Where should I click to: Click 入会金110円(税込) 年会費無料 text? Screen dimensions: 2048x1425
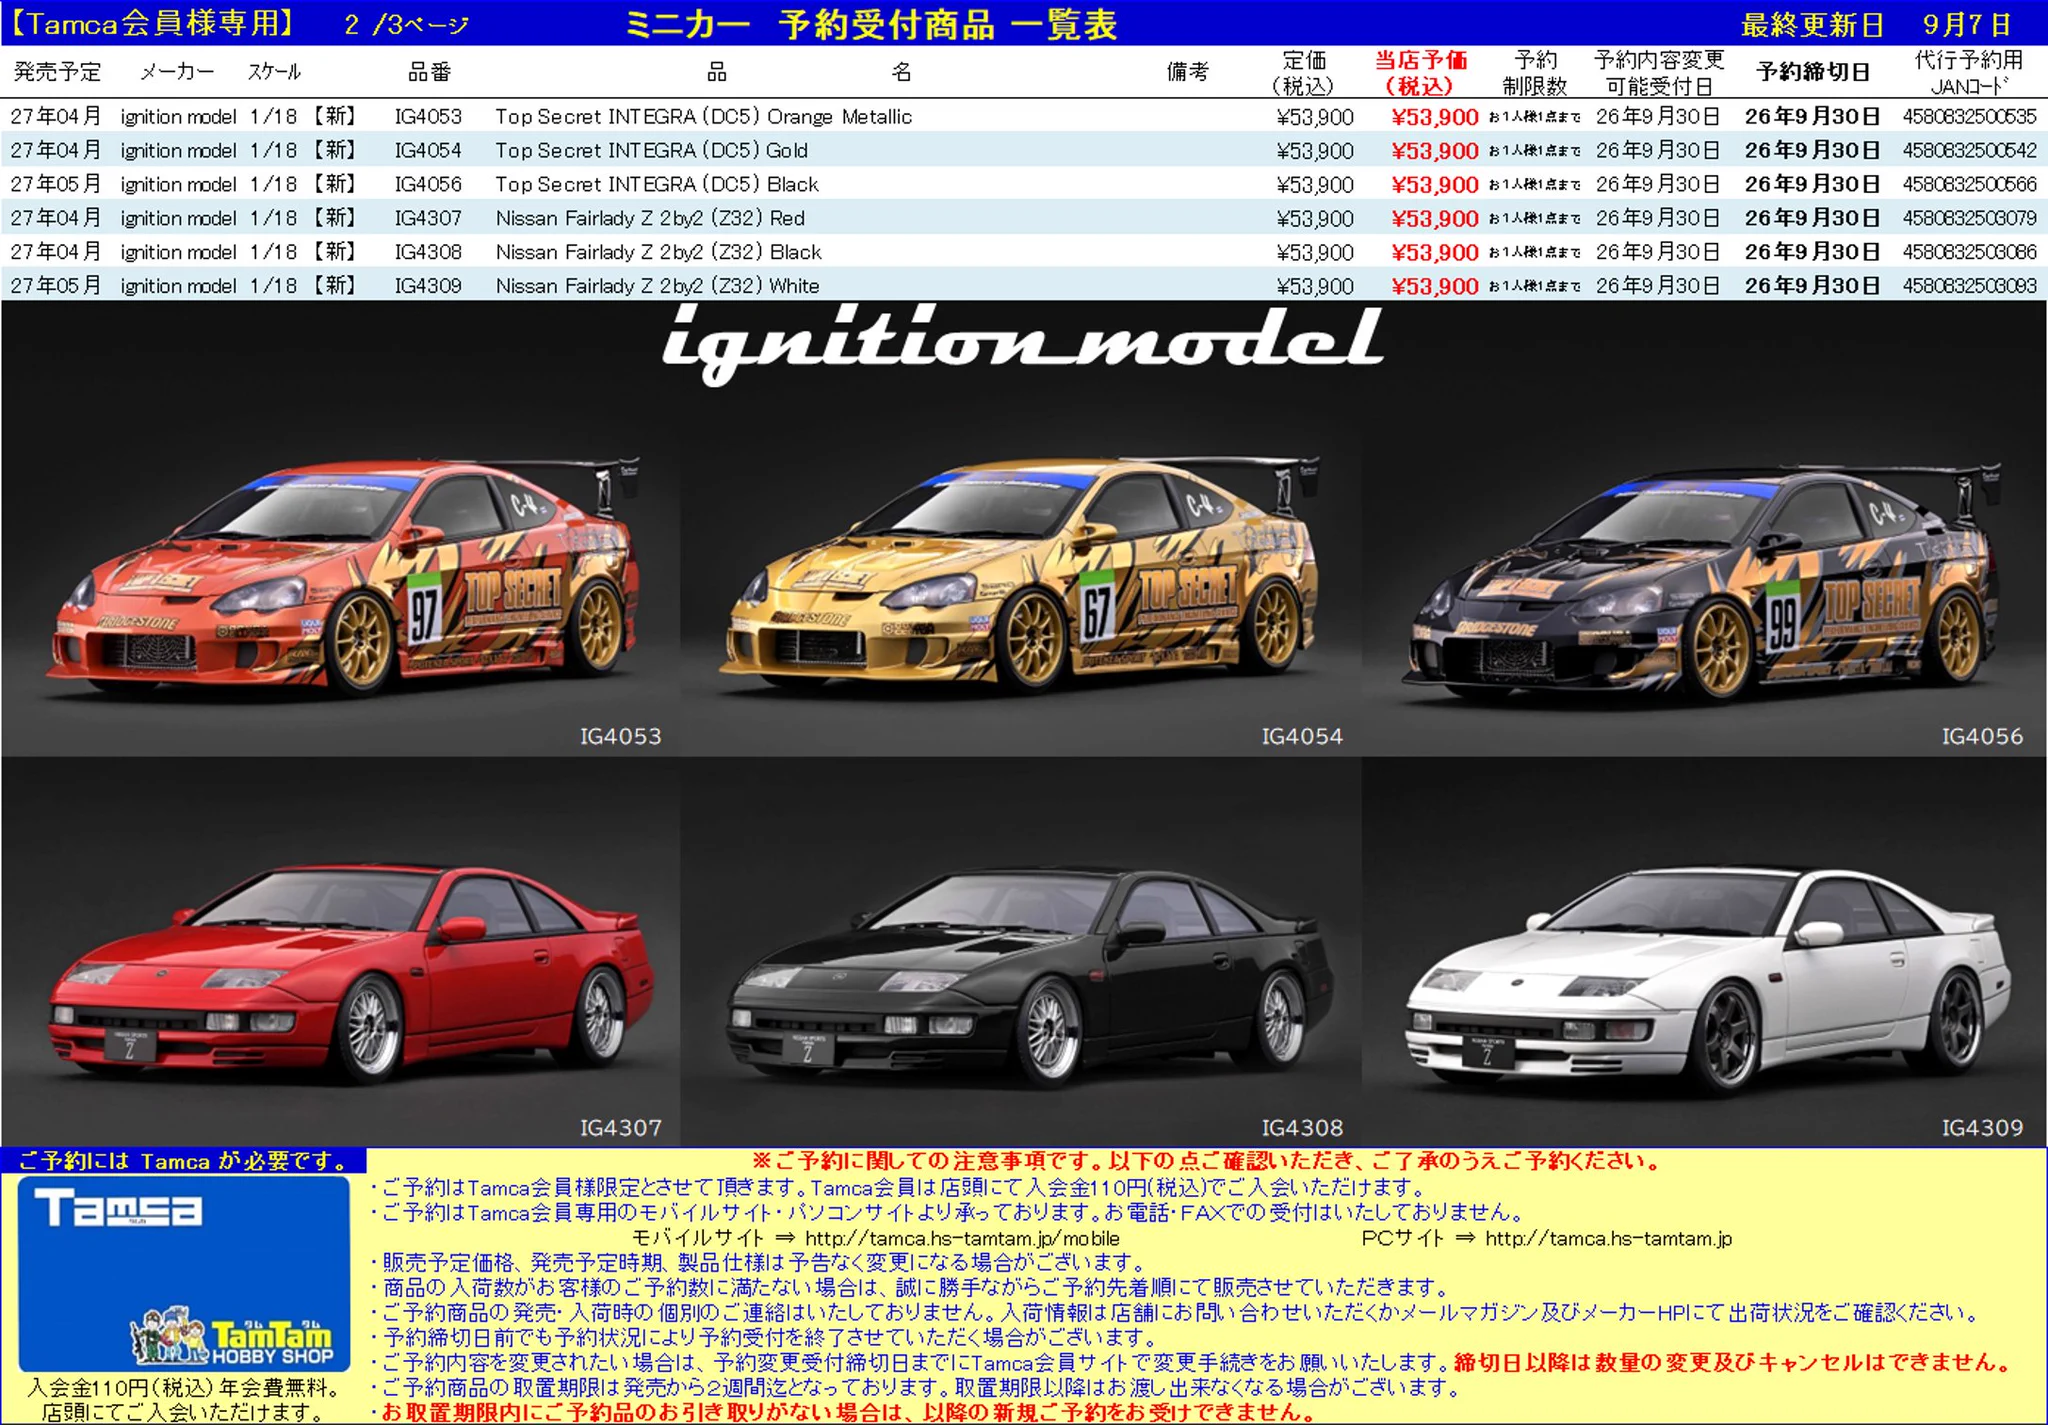point(184,1388)
